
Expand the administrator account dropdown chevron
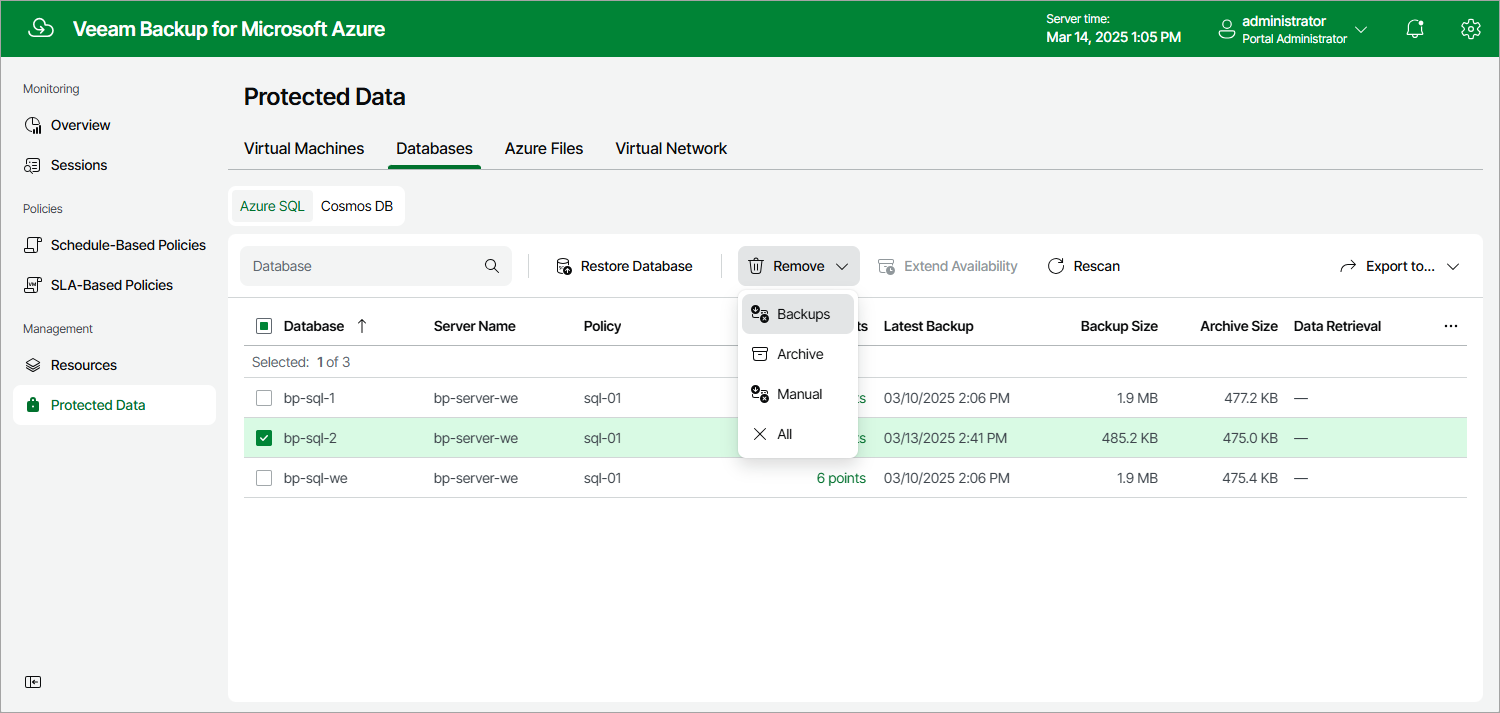pyautogui.click(x=1361, y=30)
